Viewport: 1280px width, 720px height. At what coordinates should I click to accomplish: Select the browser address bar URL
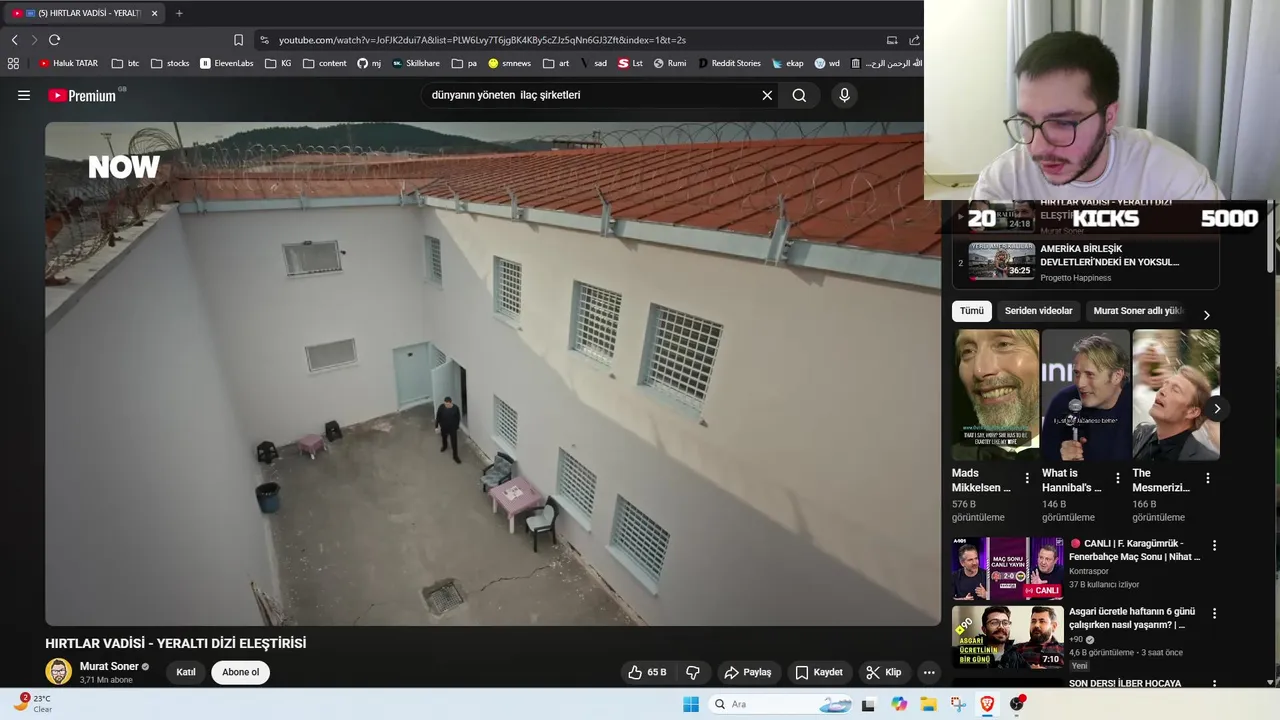tap(482, 40)
